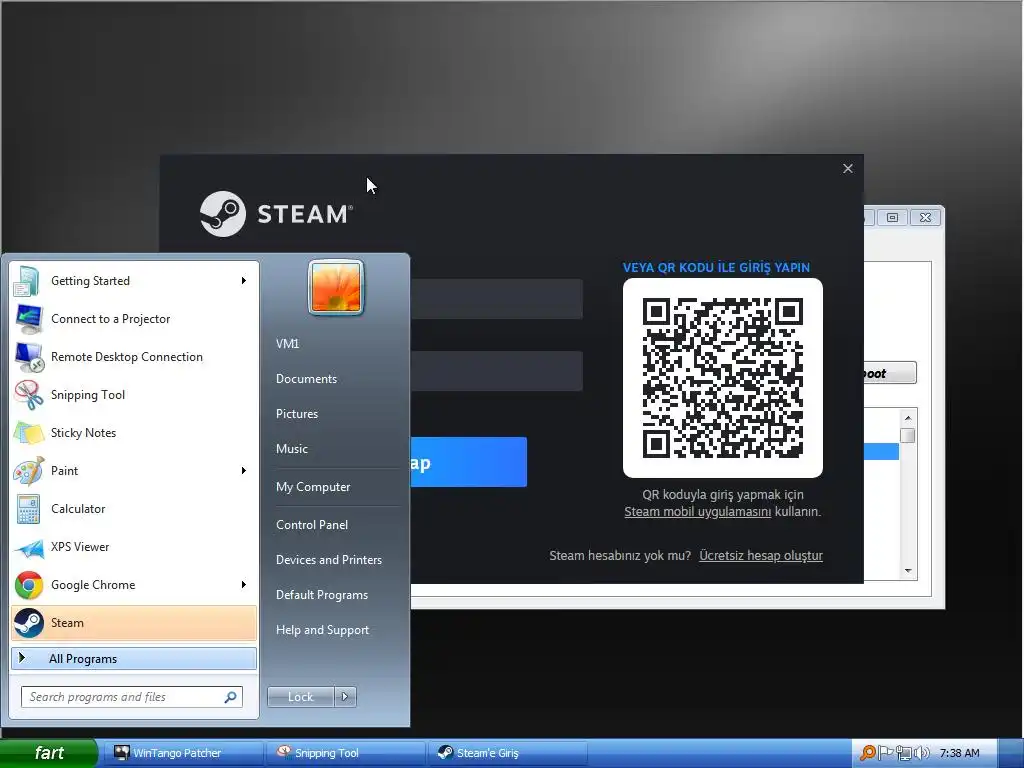Click the scrollbar thumb in WinTango Patcher list
The height and width of the screenshot is (768, 1024).
908,436
